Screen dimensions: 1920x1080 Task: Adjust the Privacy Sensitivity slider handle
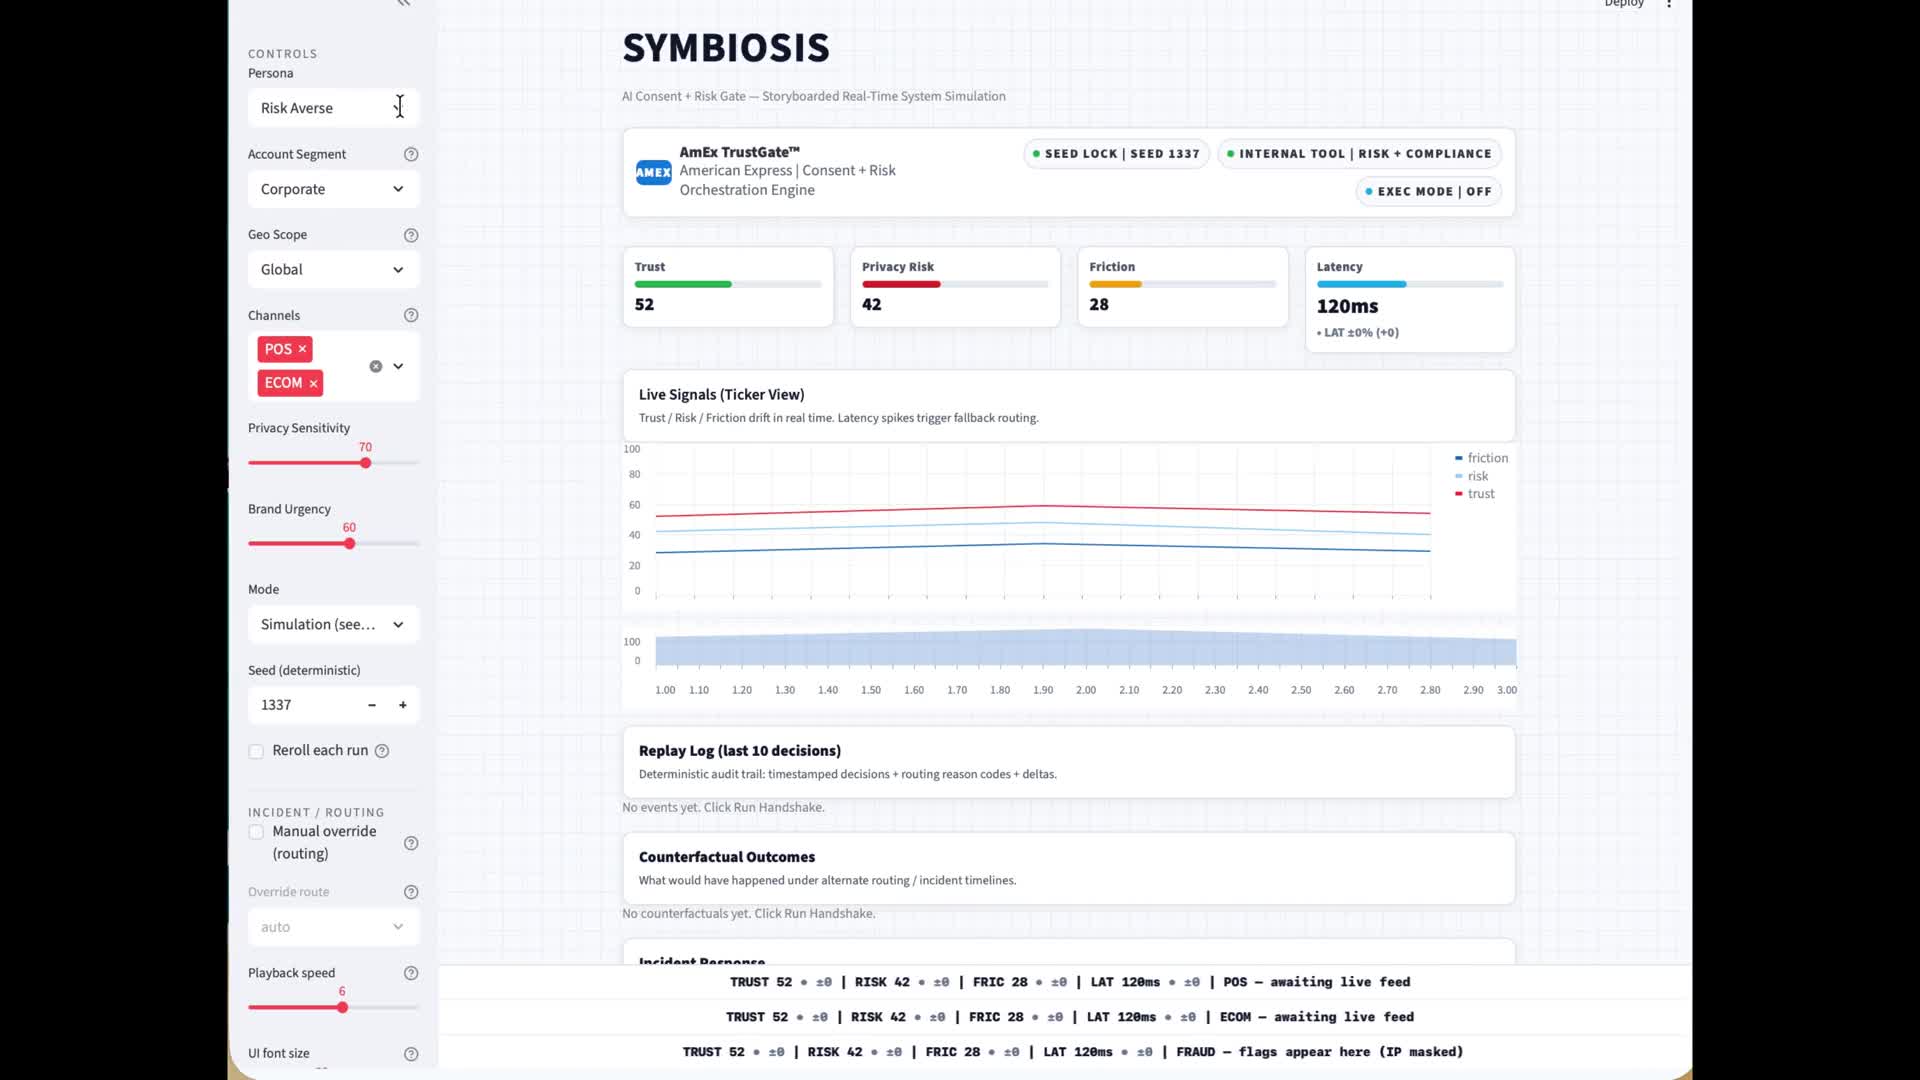click(366, 463)
